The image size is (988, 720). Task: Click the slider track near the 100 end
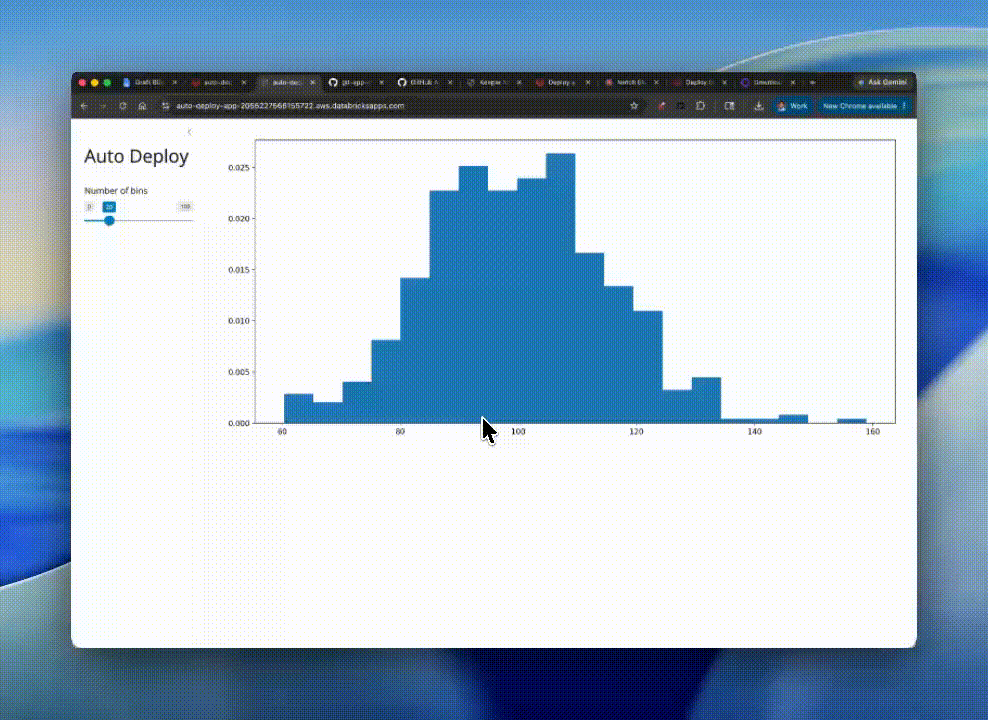tap(187, 220)
